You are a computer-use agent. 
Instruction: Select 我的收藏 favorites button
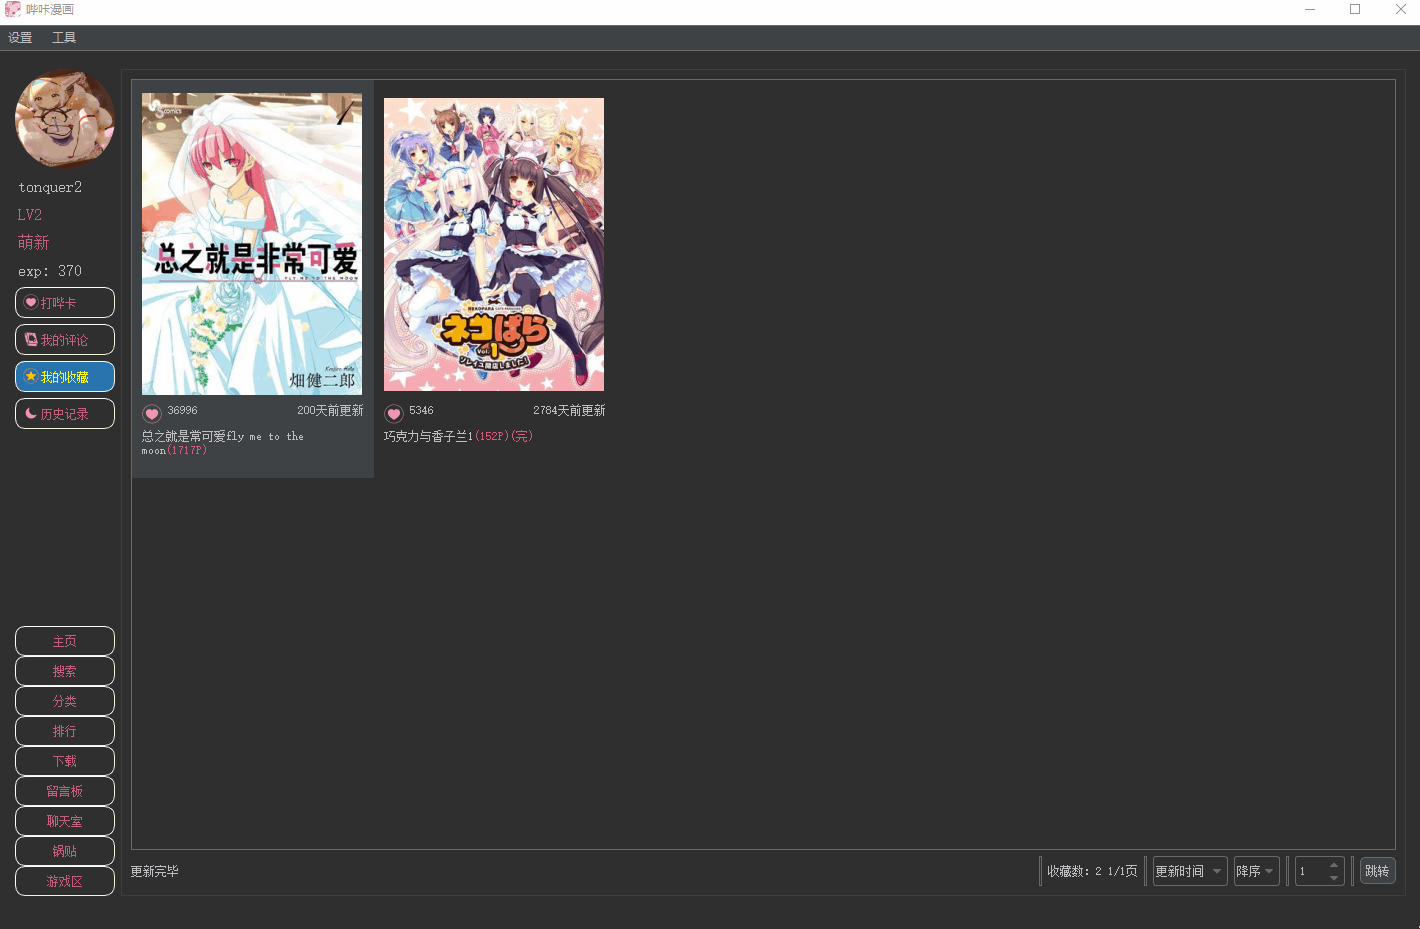tap(65, 377)
